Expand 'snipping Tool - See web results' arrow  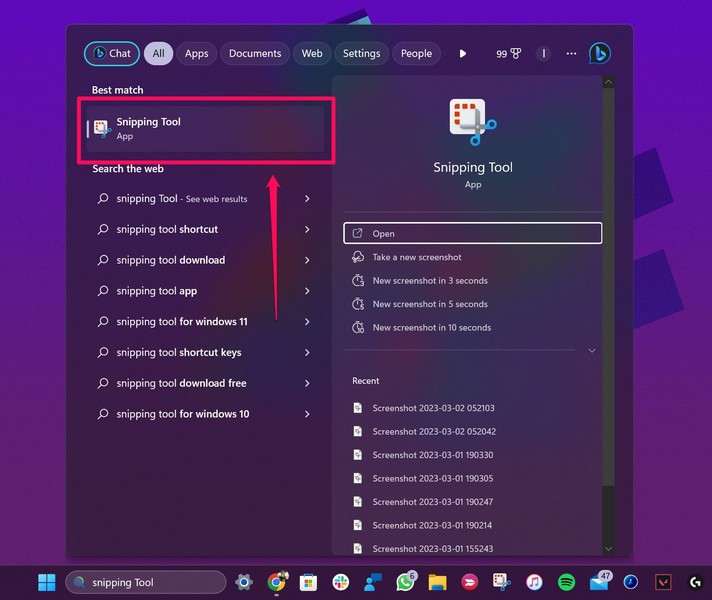[x=307, y=198]
